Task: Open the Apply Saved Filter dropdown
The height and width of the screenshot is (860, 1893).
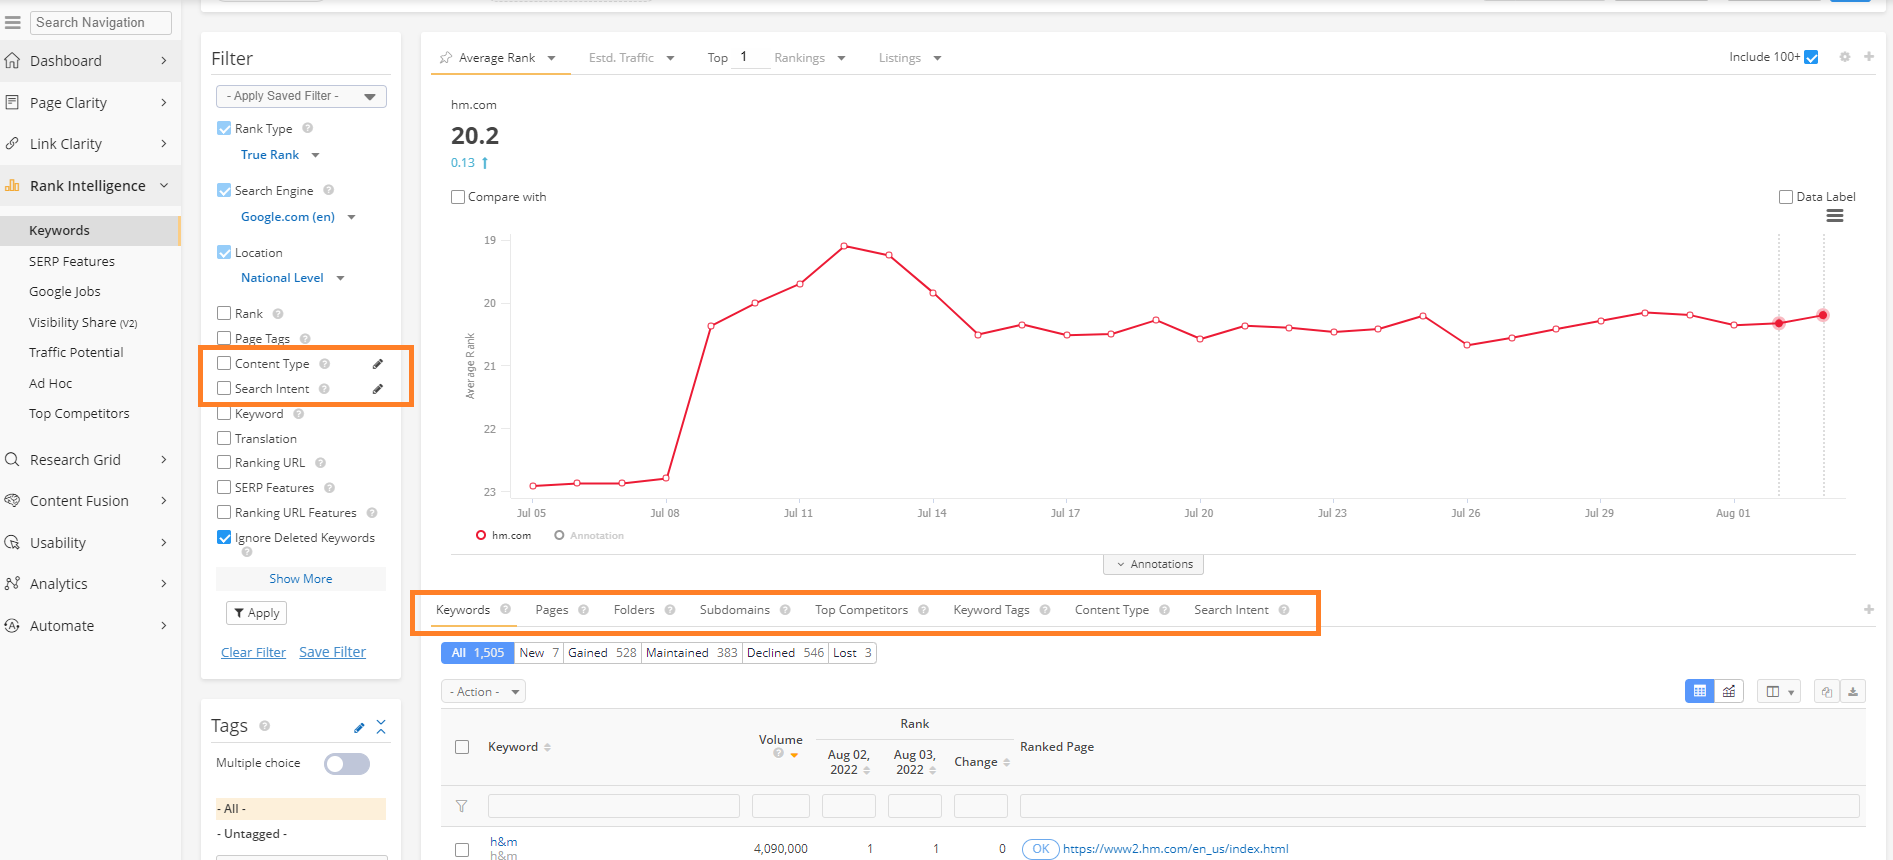Action: tap(301, 96)
